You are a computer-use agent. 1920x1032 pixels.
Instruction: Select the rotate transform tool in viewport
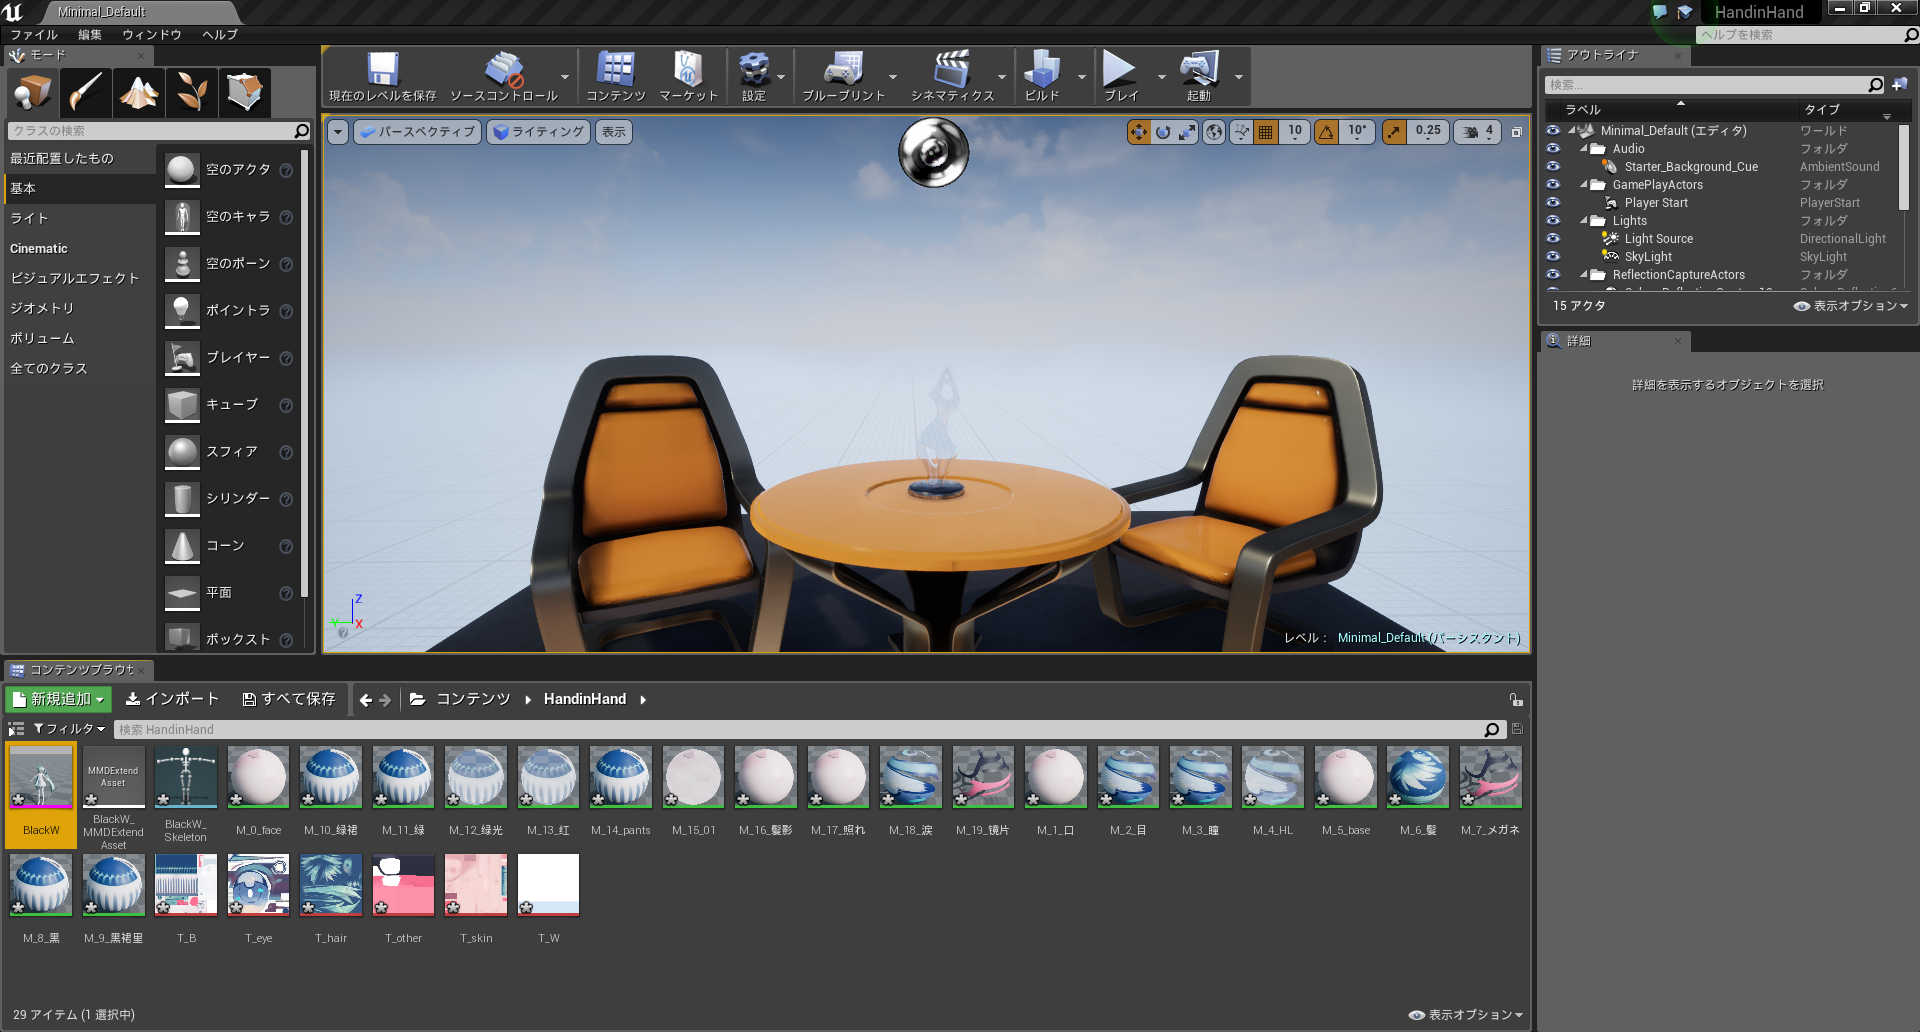coord(1163,131)
